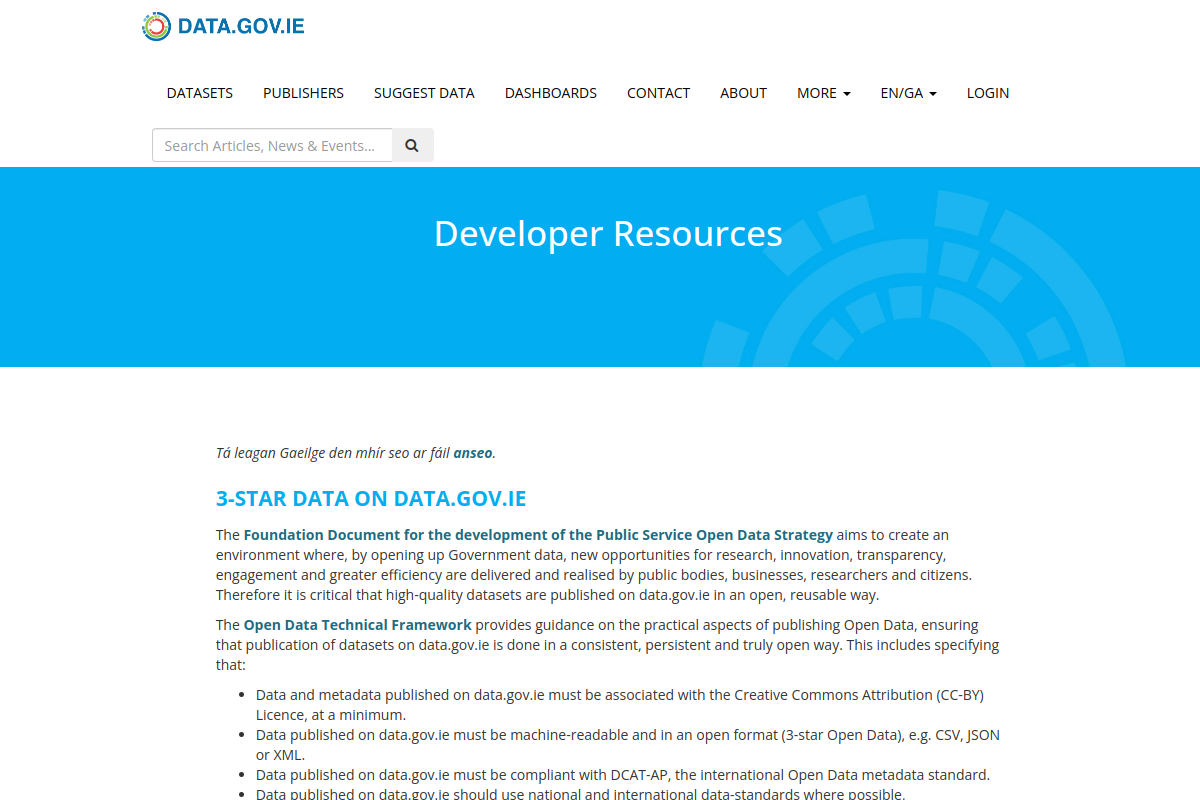Open the Open Data Technical Framework link

(357, 625)
